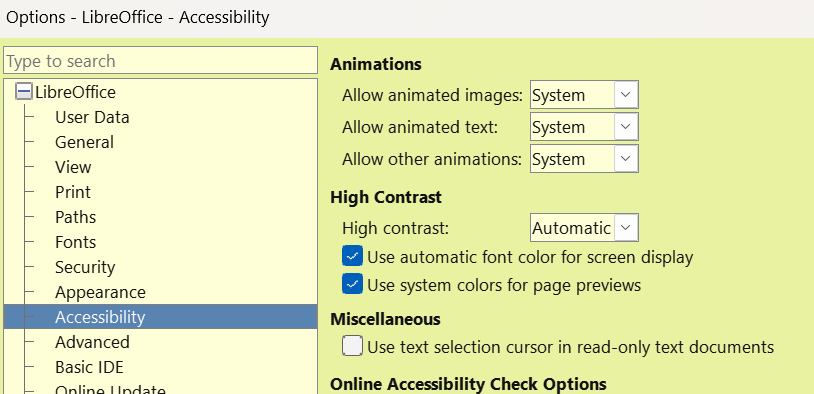Select the View tree entry
This screenshot has height=394, width=814.
pos(73,167)
